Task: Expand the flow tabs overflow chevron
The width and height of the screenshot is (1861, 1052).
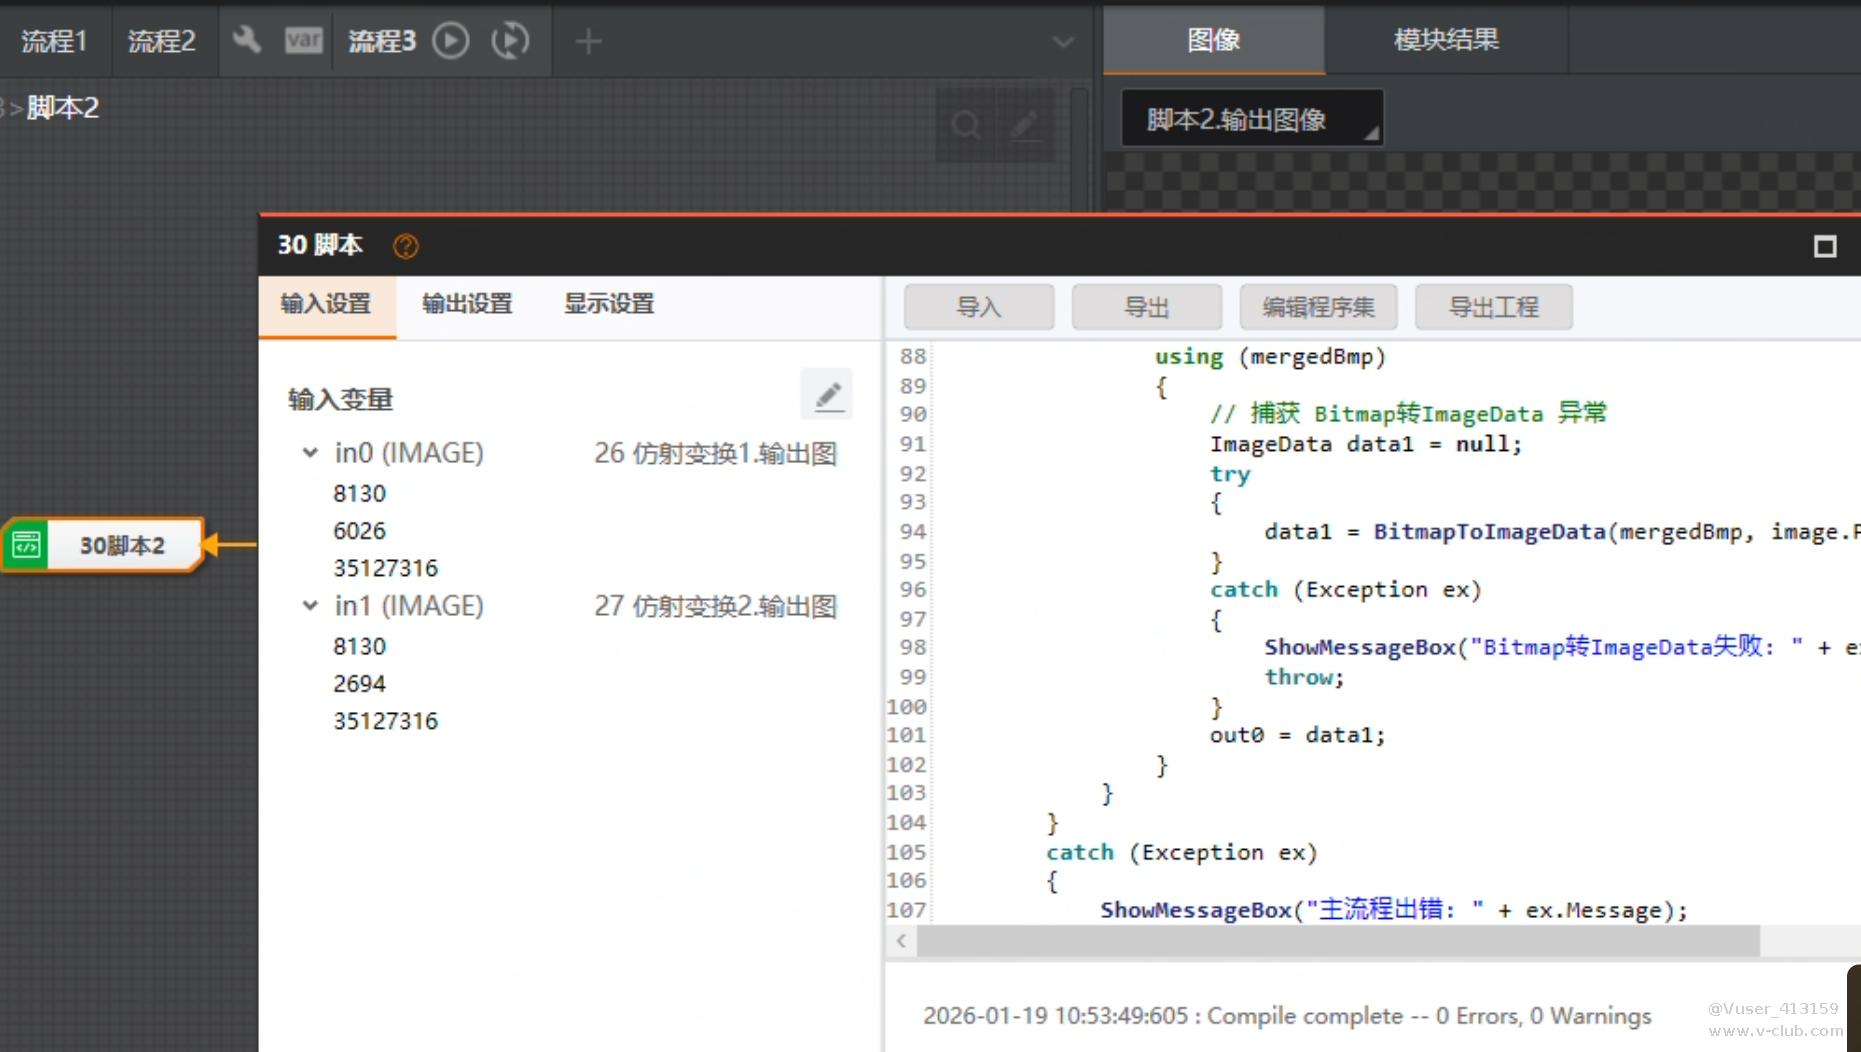Action: tap(1062, 42)
